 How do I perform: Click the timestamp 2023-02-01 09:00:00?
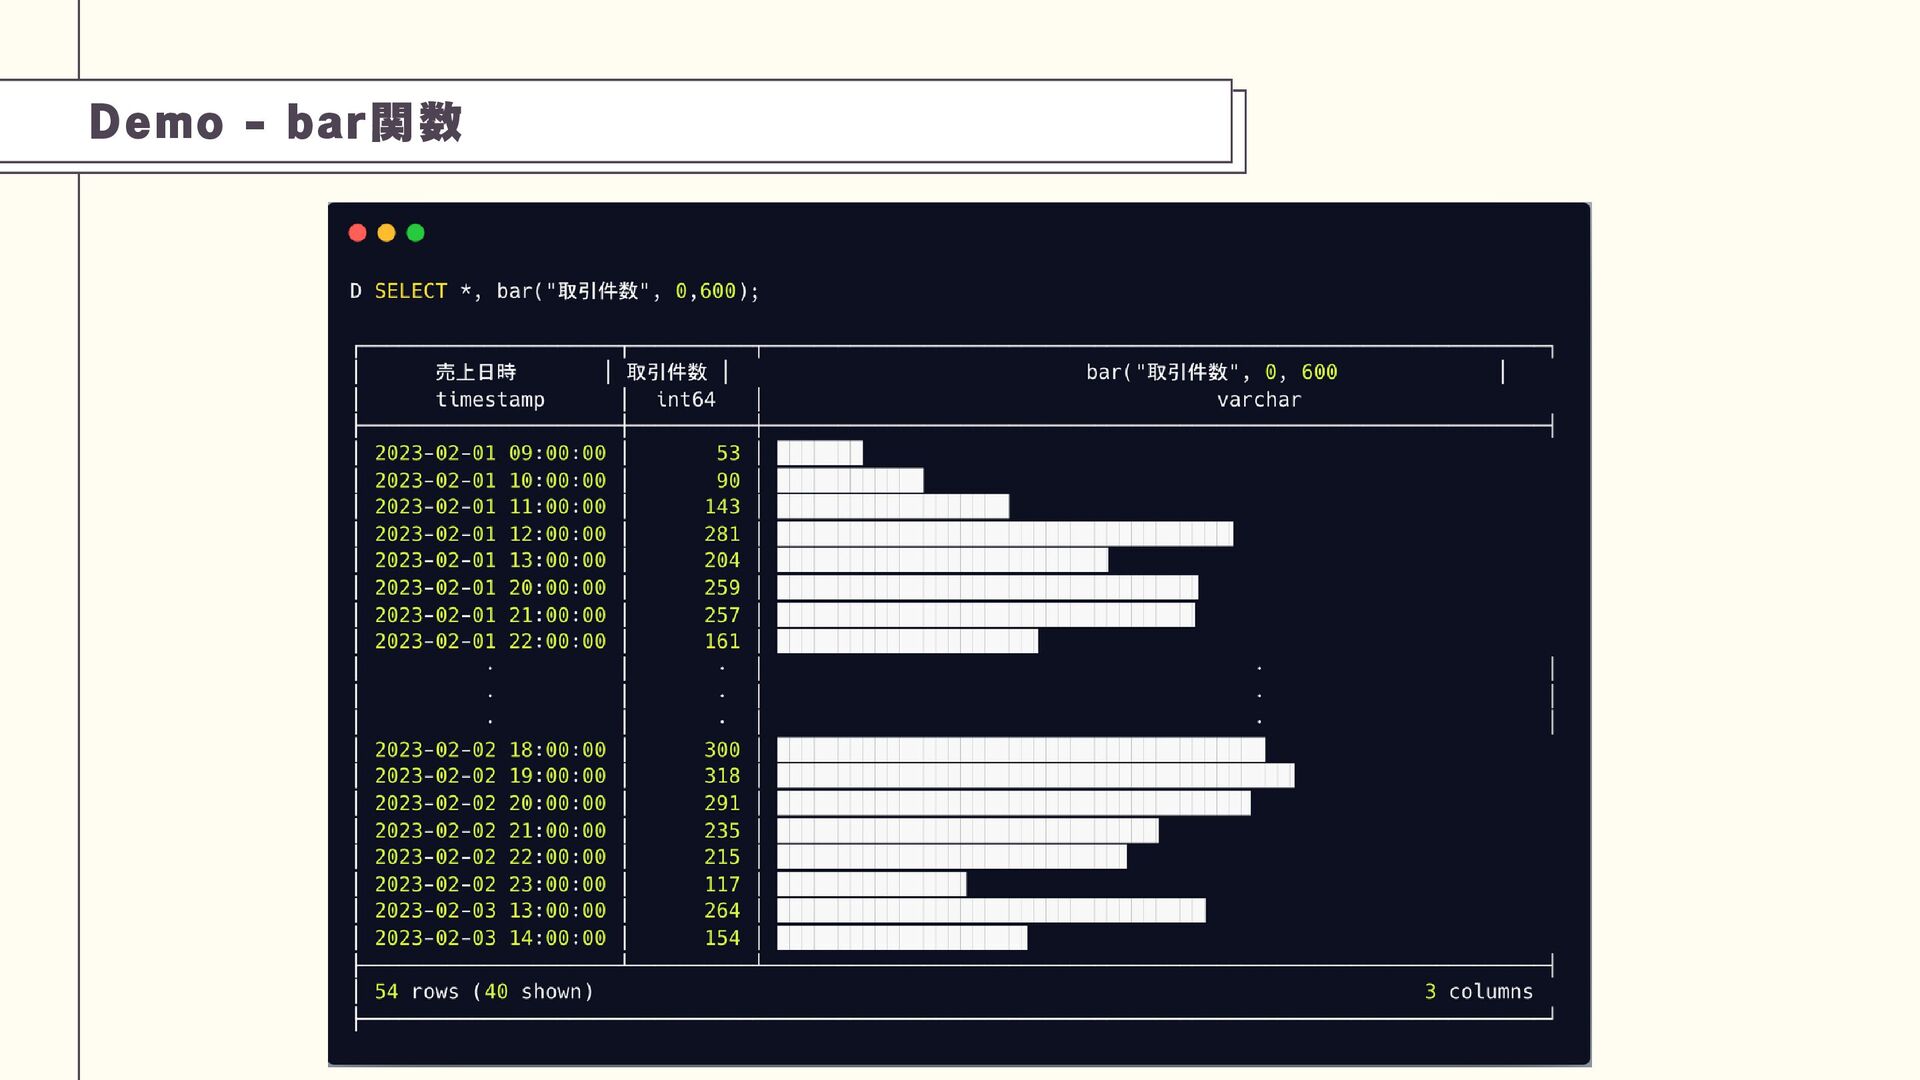490,453
